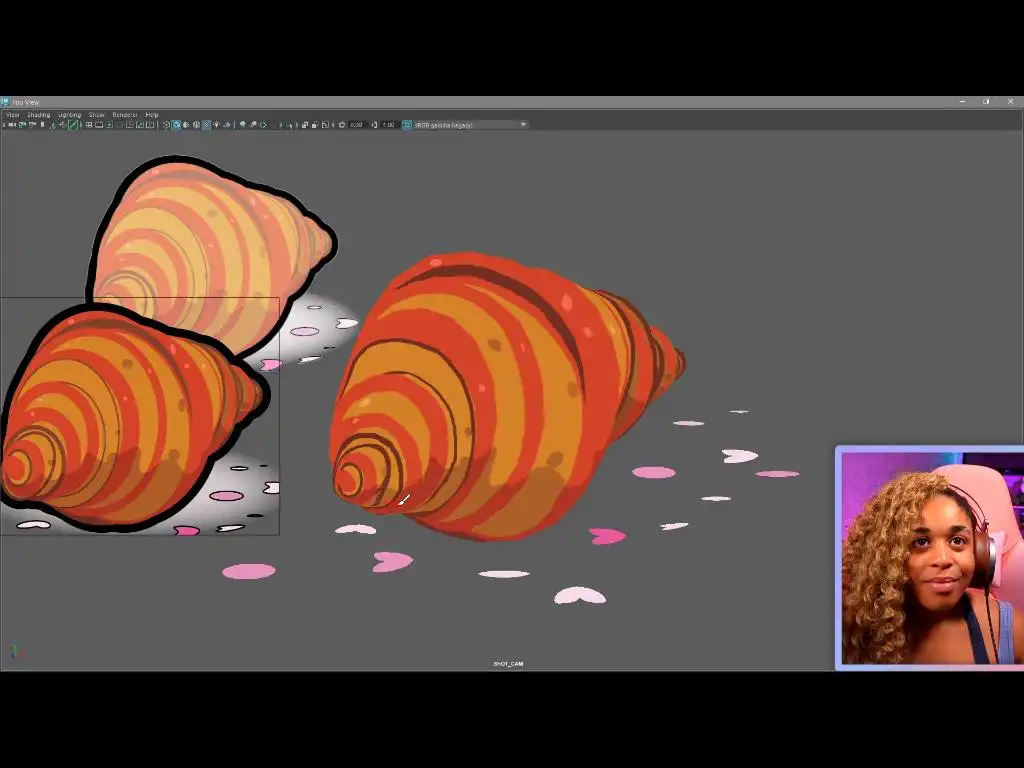The height and width of the screenshot is (768, 1024).
Task: Toggle the Motion Blur icon
Action: pos(253,124)
